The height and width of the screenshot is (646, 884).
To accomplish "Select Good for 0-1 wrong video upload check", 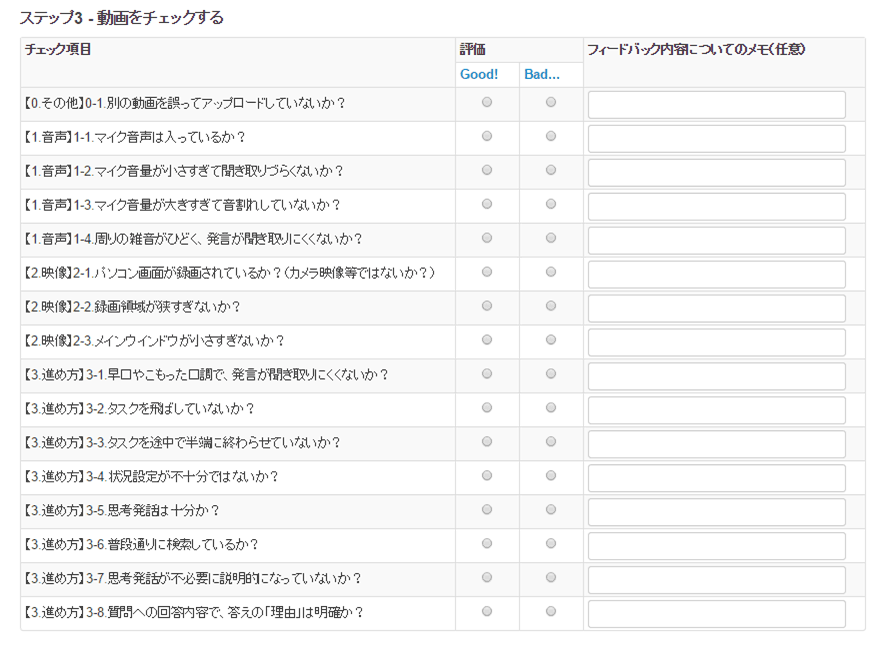I will [487, 103].
